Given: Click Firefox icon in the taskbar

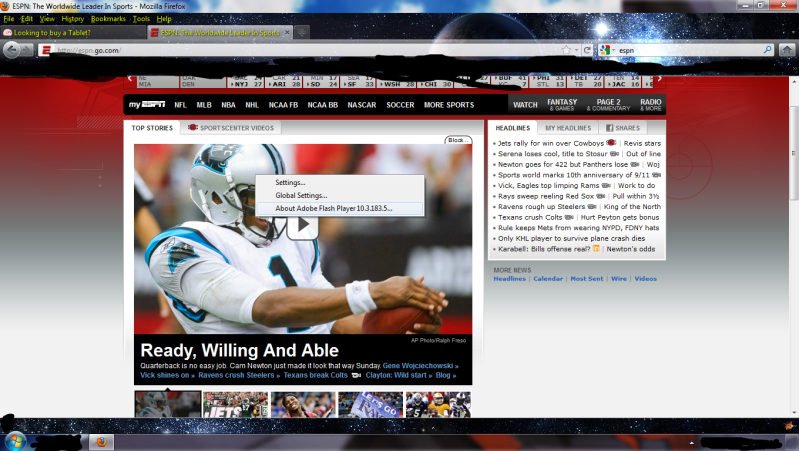Looking at the screenshot, I should [101, 442].
